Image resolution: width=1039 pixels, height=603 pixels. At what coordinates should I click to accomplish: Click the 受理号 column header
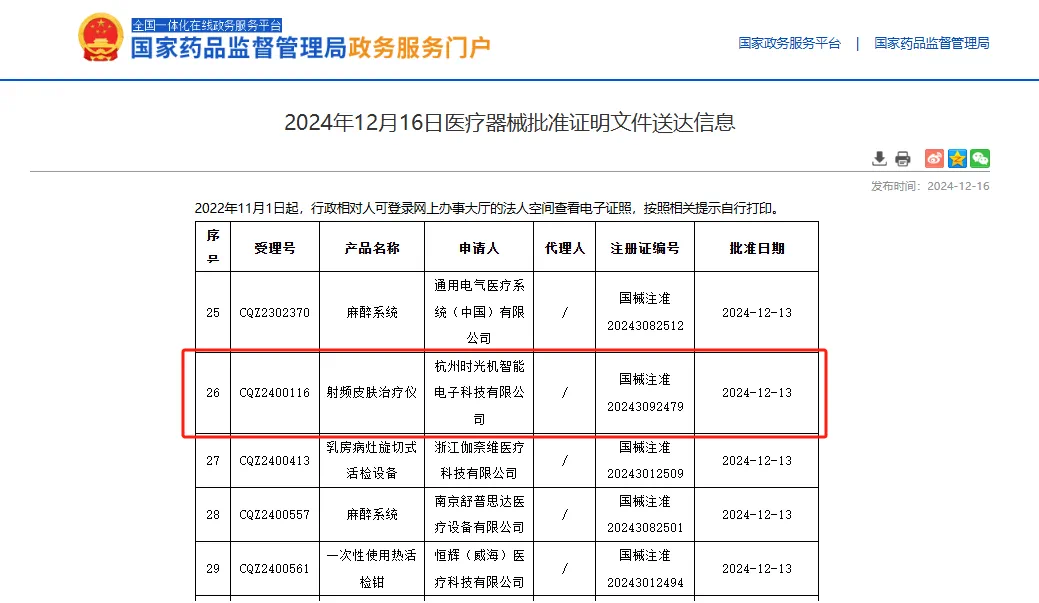point(274,248)
